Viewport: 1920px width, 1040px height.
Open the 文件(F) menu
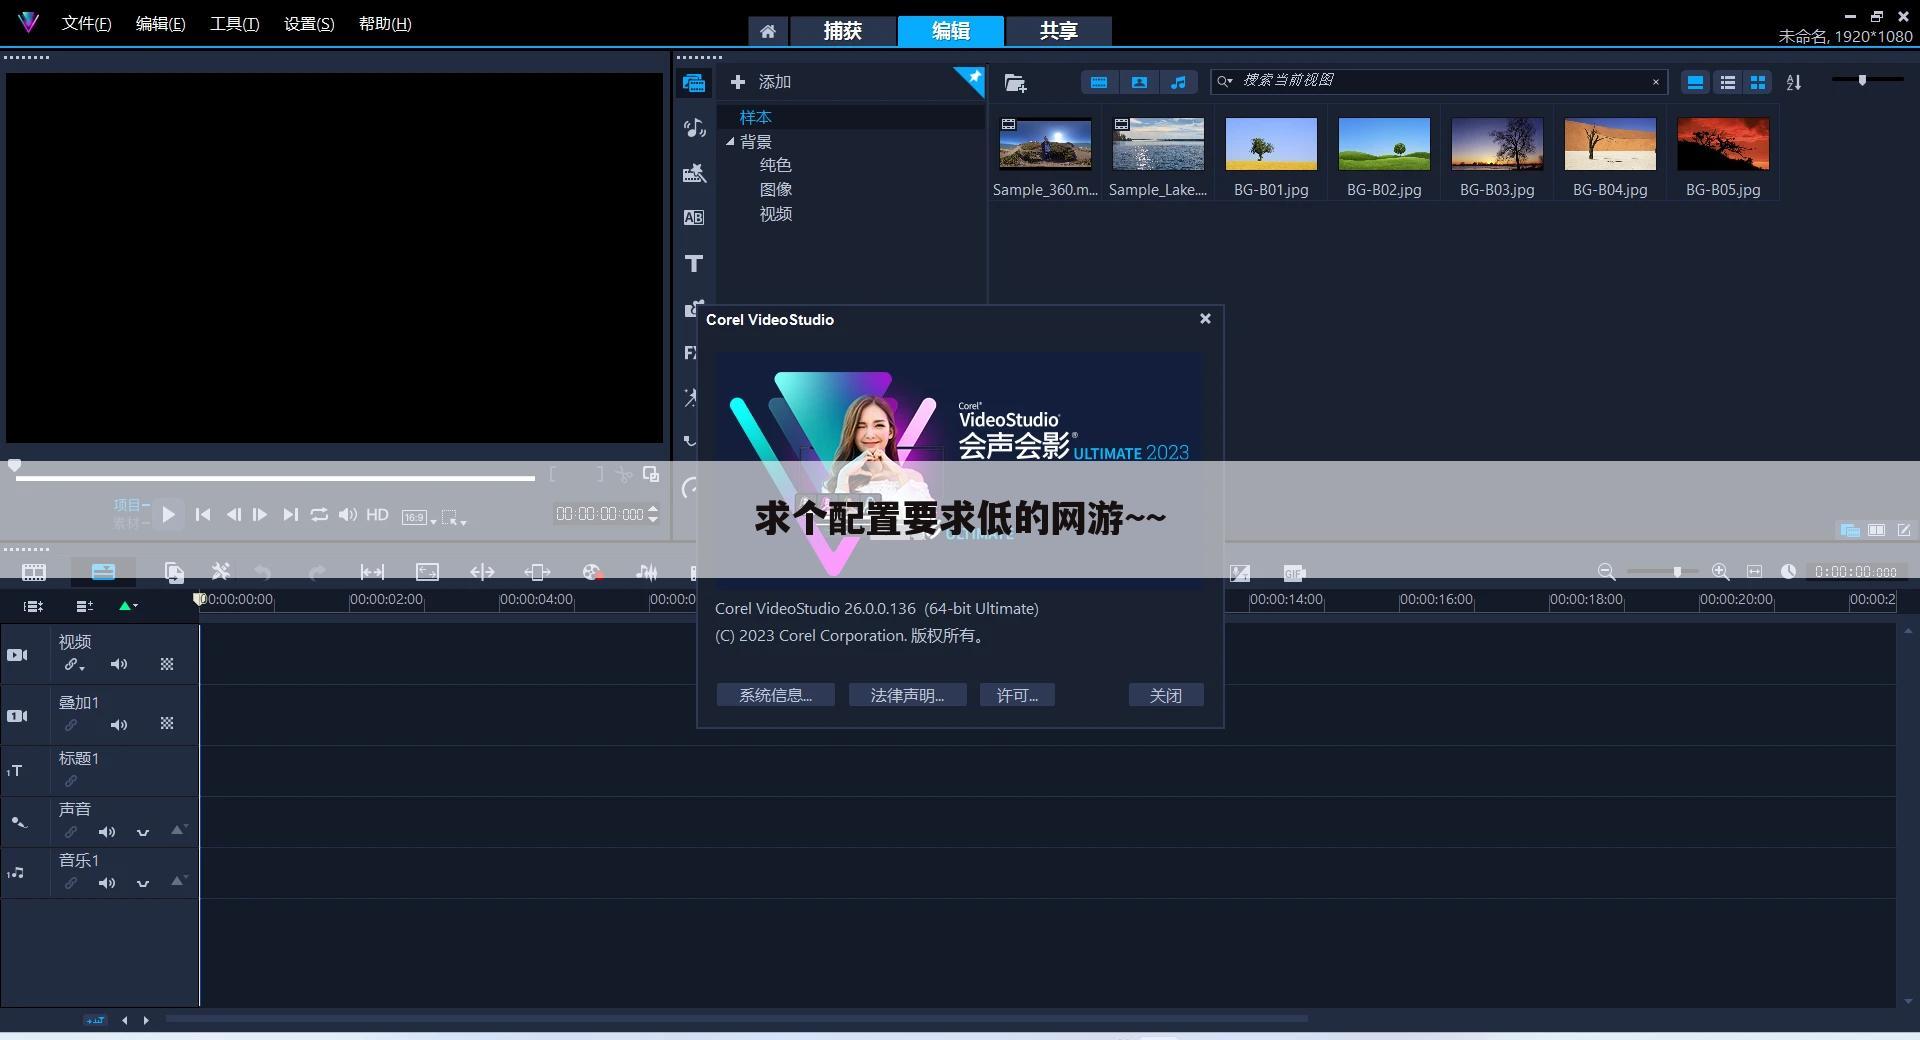(87, 24)
